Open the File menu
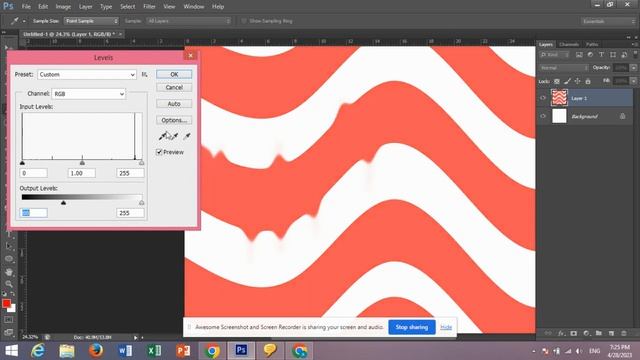Screen dimensions: 640x360 26,7
